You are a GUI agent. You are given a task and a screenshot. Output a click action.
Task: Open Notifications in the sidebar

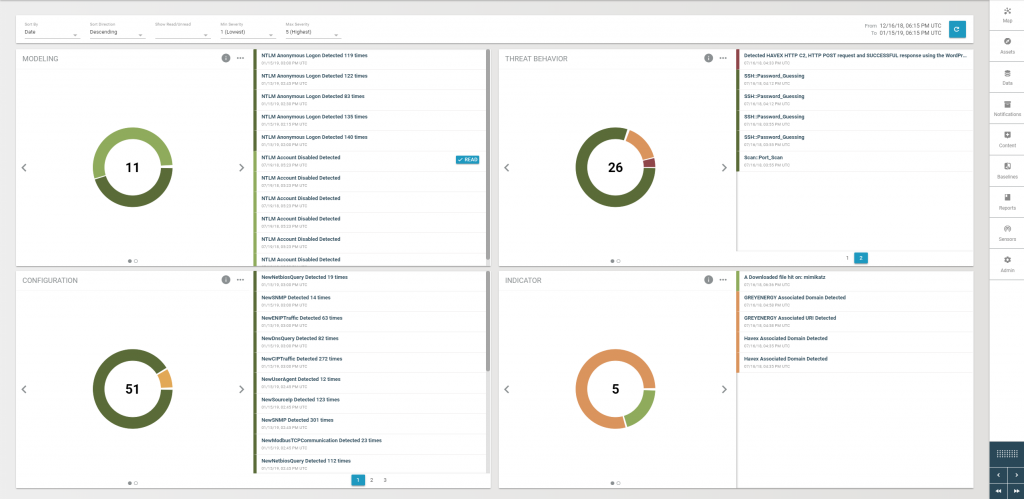tap(1006, 108)
